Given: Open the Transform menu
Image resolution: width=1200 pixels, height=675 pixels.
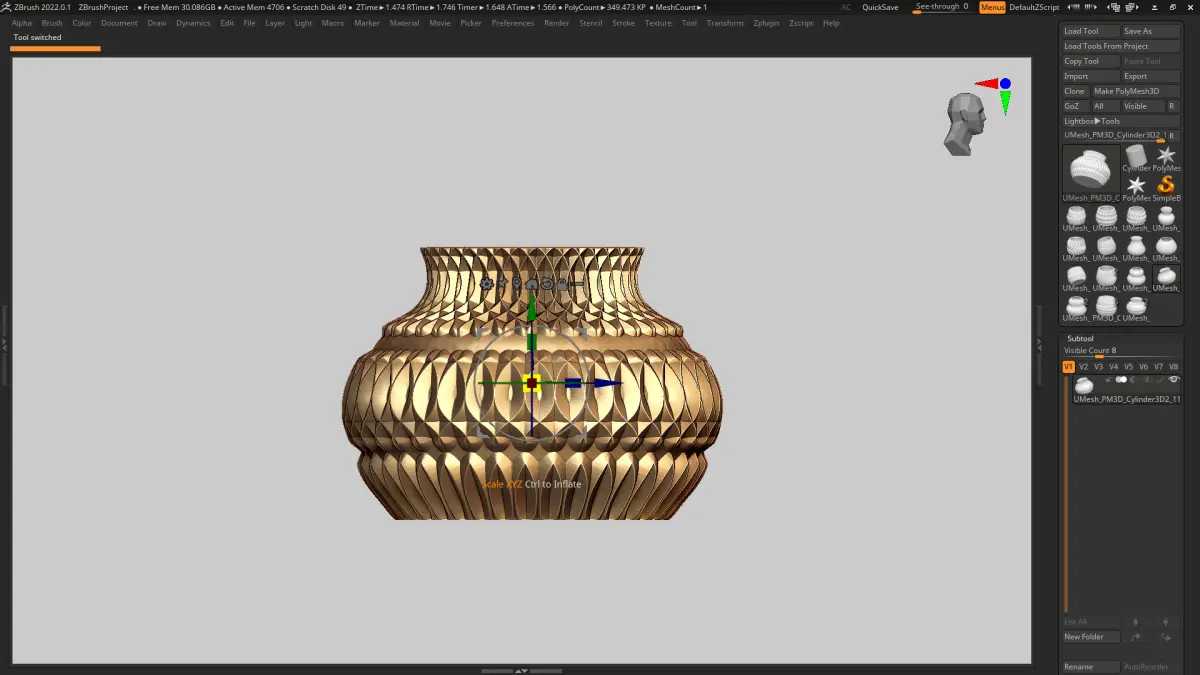Looking at the screenshot, I should (x=725, y=23).
